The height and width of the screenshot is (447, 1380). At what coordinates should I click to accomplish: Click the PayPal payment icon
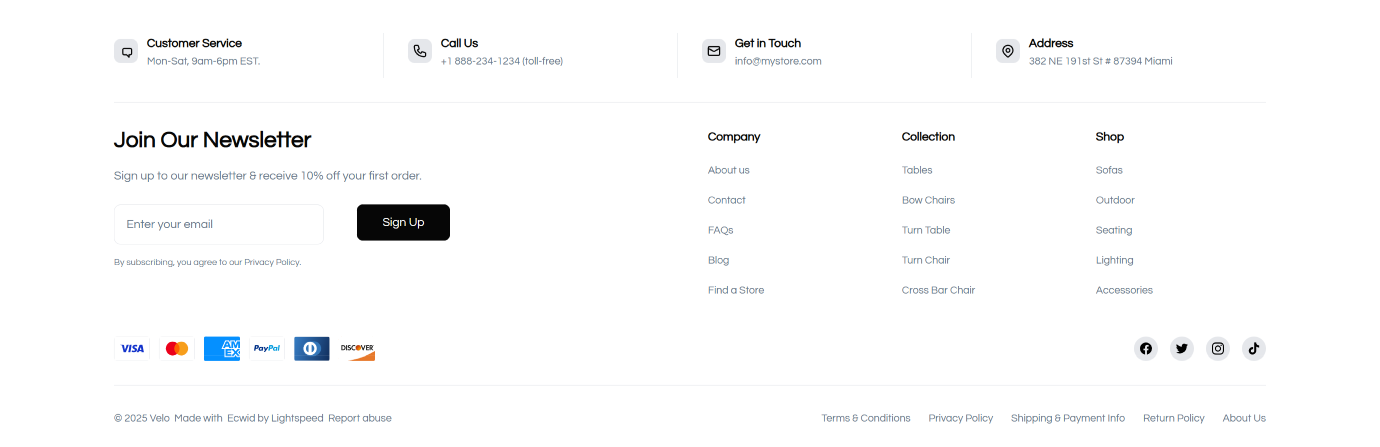[267, 349]
